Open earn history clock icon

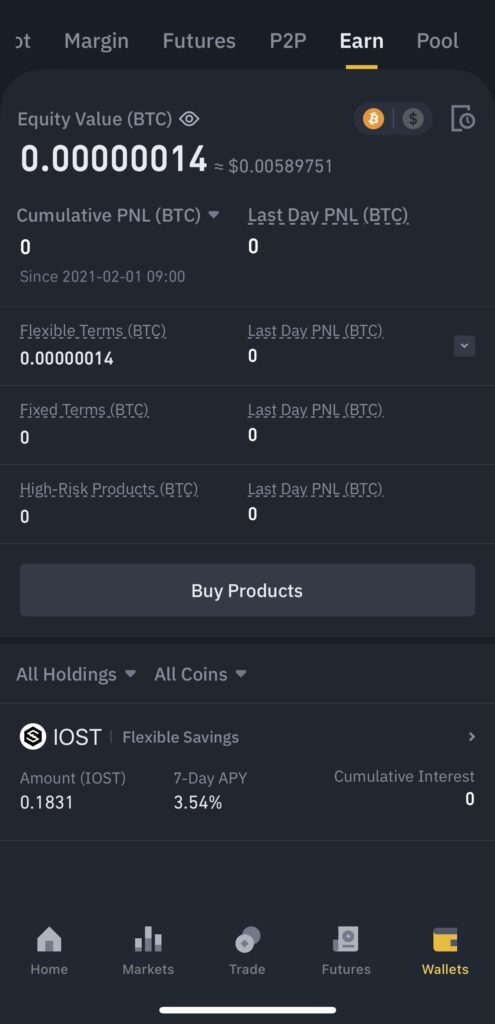coord(463,119)
